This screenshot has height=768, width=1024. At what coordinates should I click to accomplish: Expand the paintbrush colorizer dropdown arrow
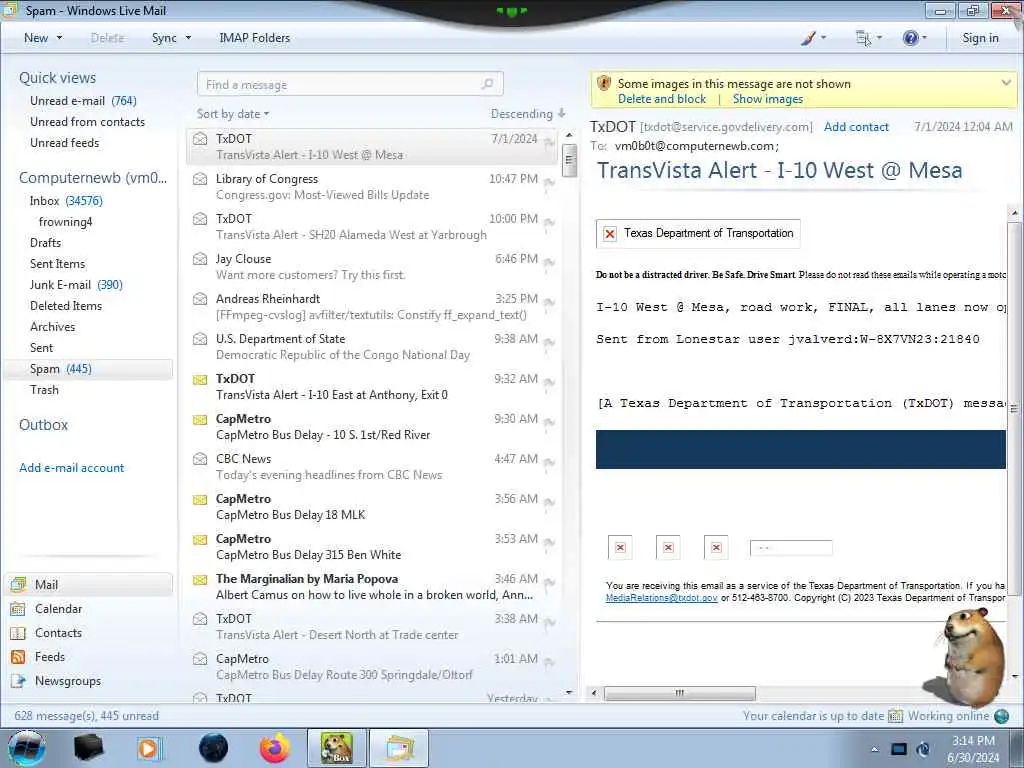(x=824, y=38)
